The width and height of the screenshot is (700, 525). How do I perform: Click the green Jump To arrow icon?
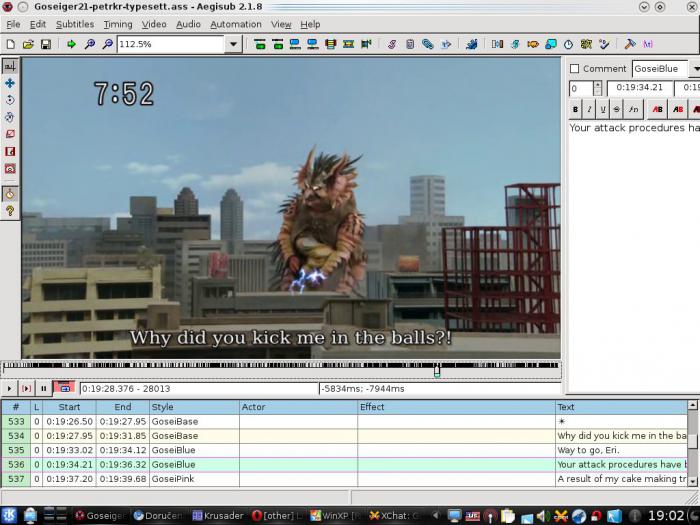coord(71,44)
